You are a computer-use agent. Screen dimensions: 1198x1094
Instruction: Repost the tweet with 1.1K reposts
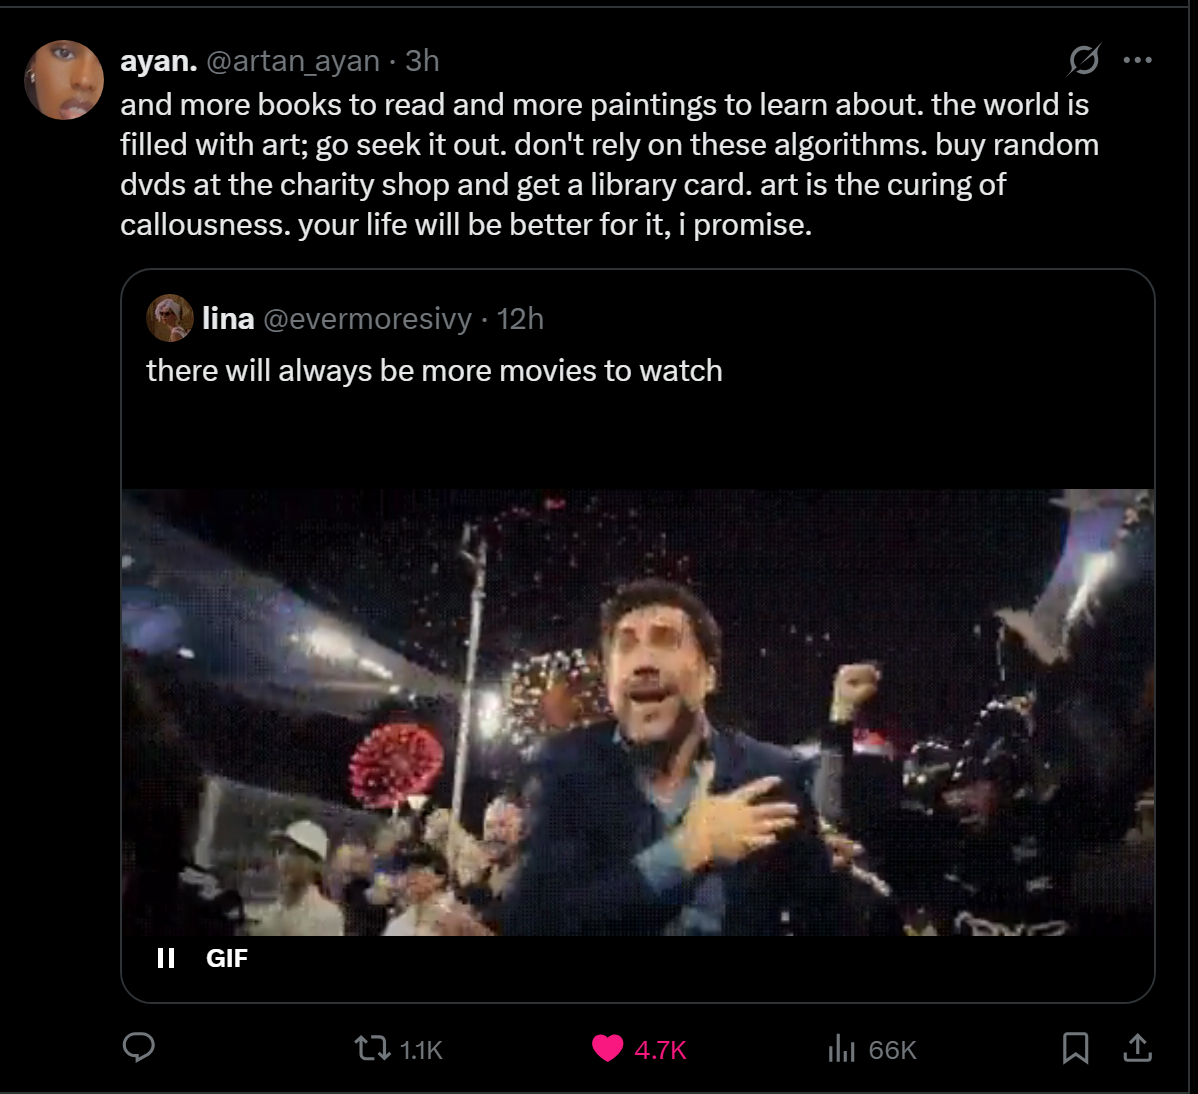coord(398,1049)
